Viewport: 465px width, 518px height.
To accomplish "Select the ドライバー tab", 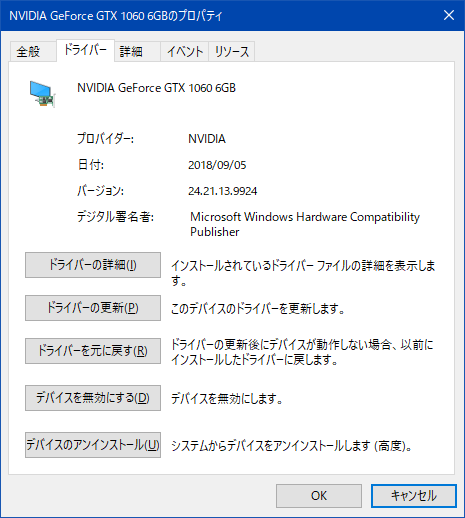I will point(85,50).
